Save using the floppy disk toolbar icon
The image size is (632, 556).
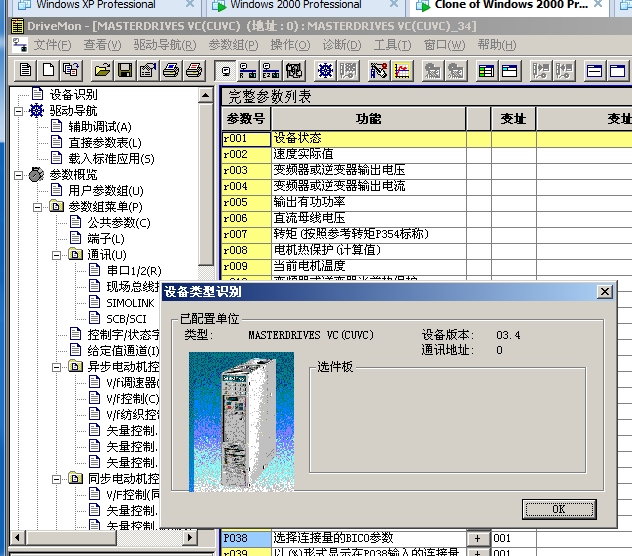click(125, 71)
